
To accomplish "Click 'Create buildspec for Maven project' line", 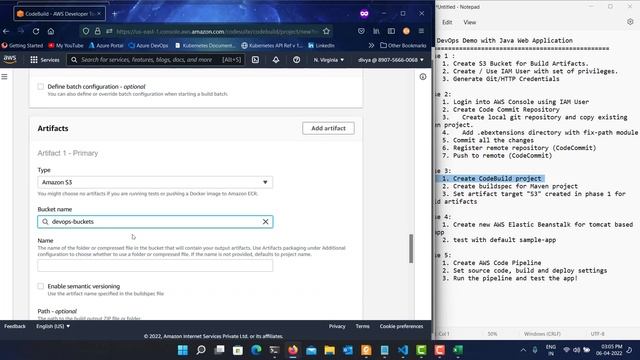I will pyautogui.click(x=510, y=186).
